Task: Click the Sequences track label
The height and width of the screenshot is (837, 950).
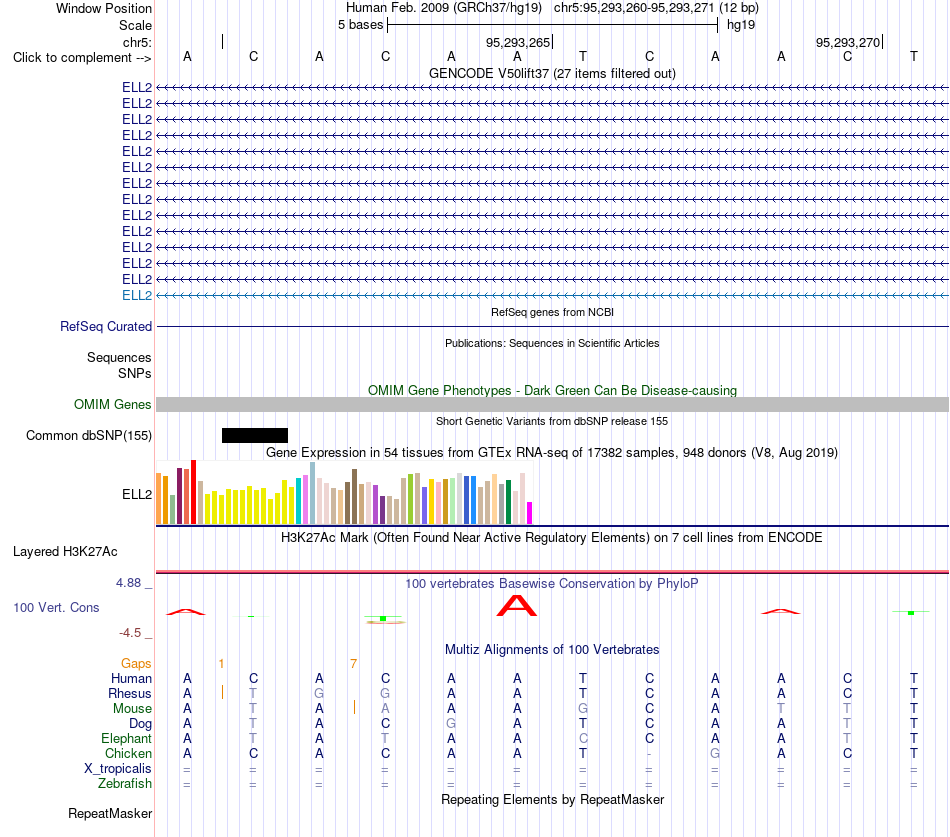Action: 119,358
